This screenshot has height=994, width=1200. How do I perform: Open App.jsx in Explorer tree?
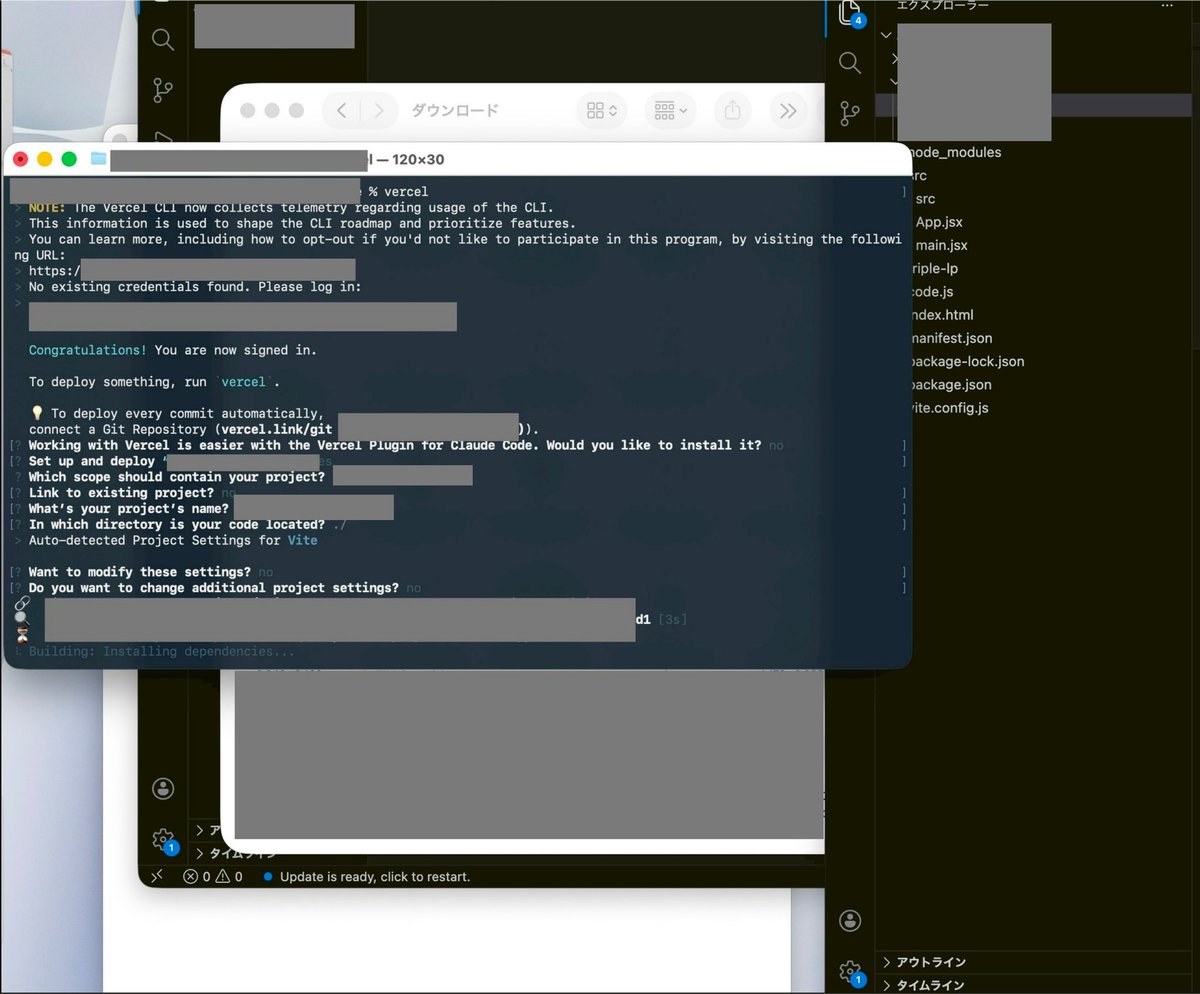coord(939,222)
